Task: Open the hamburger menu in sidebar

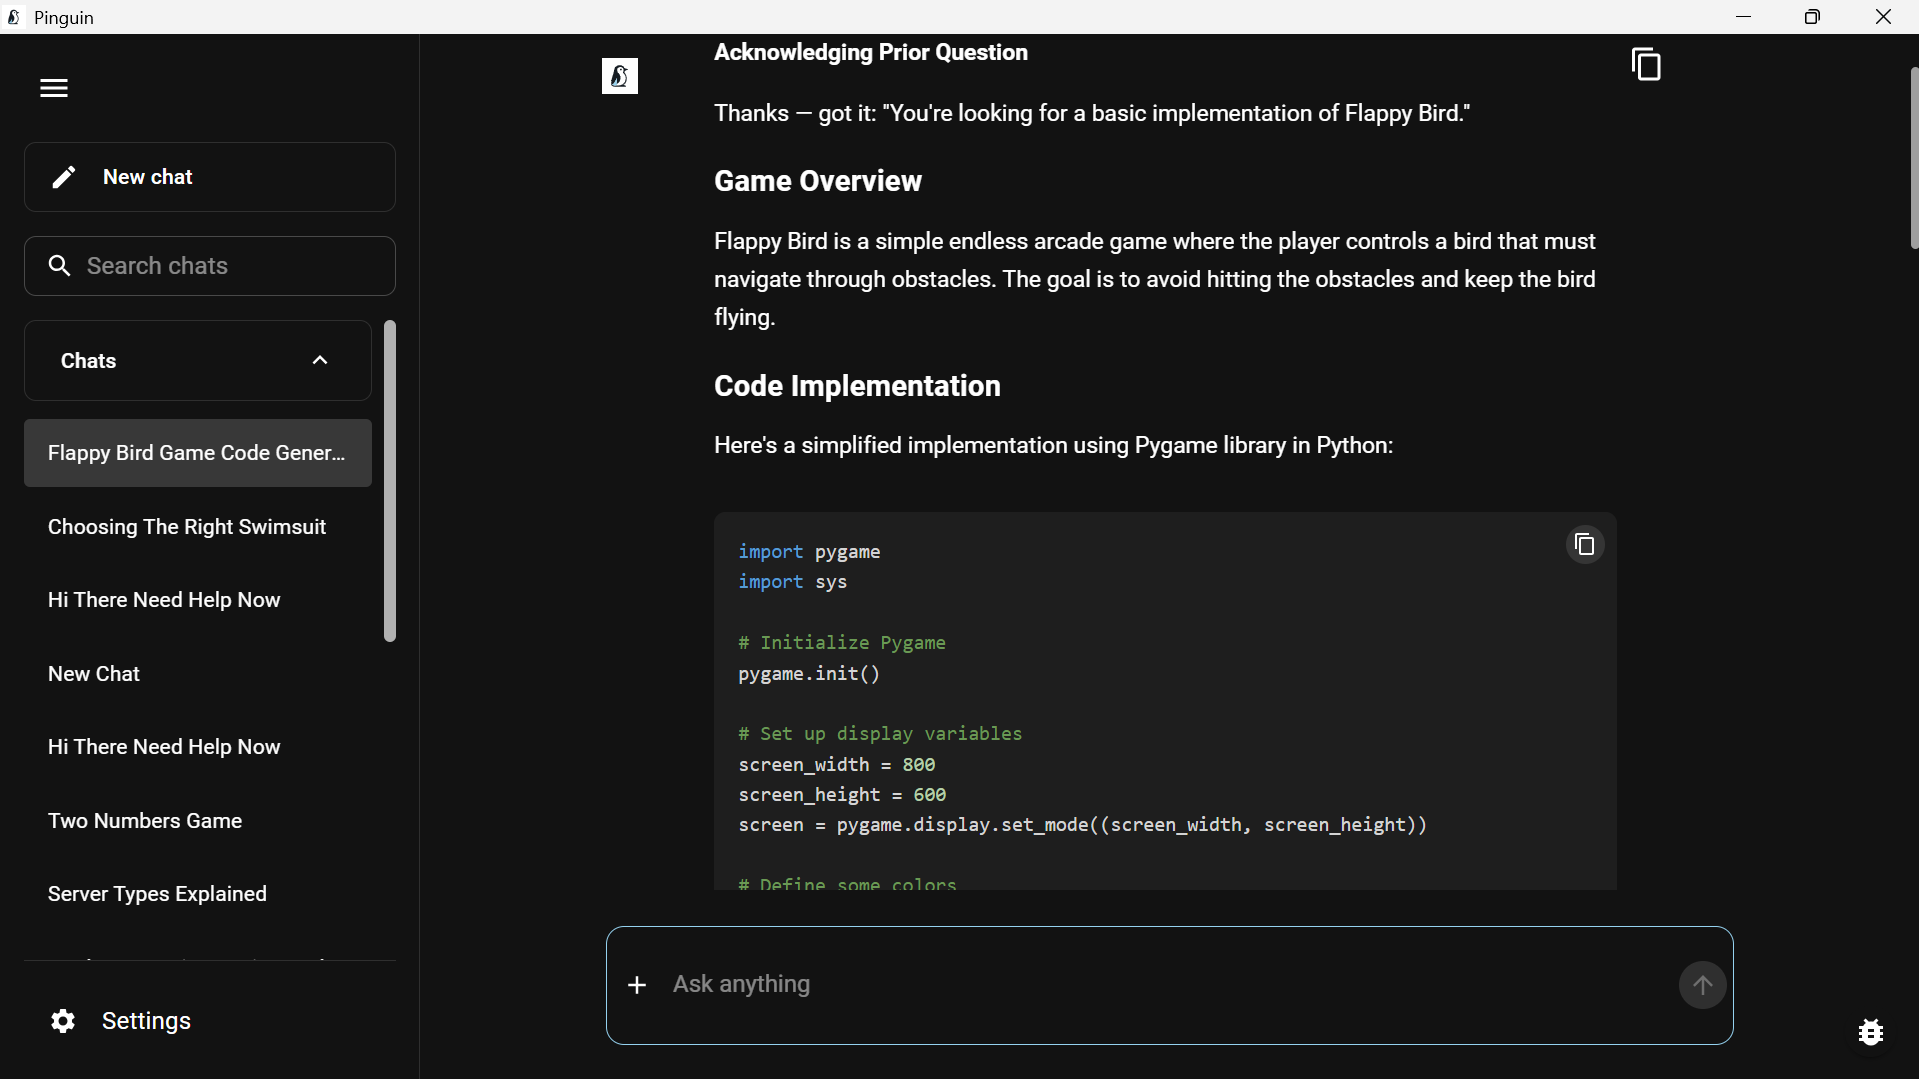Action: coord(54,88)
